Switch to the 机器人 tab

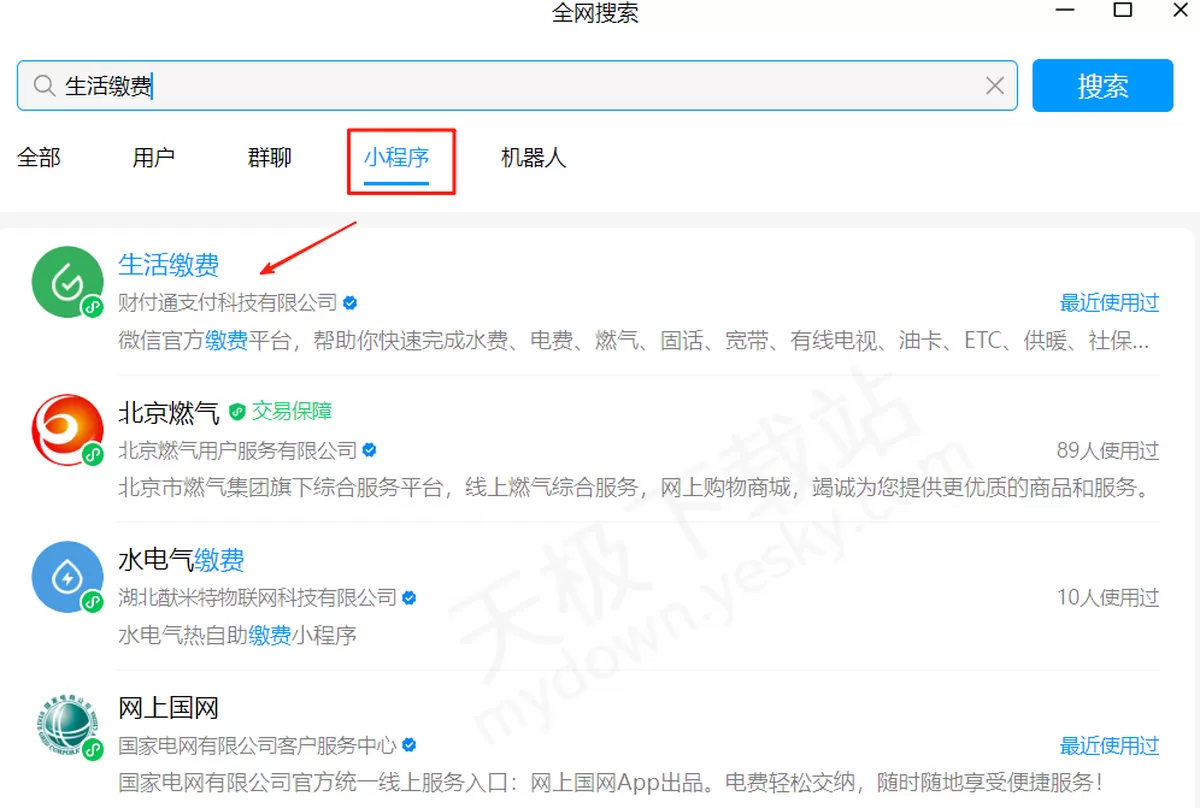point(533,157)
